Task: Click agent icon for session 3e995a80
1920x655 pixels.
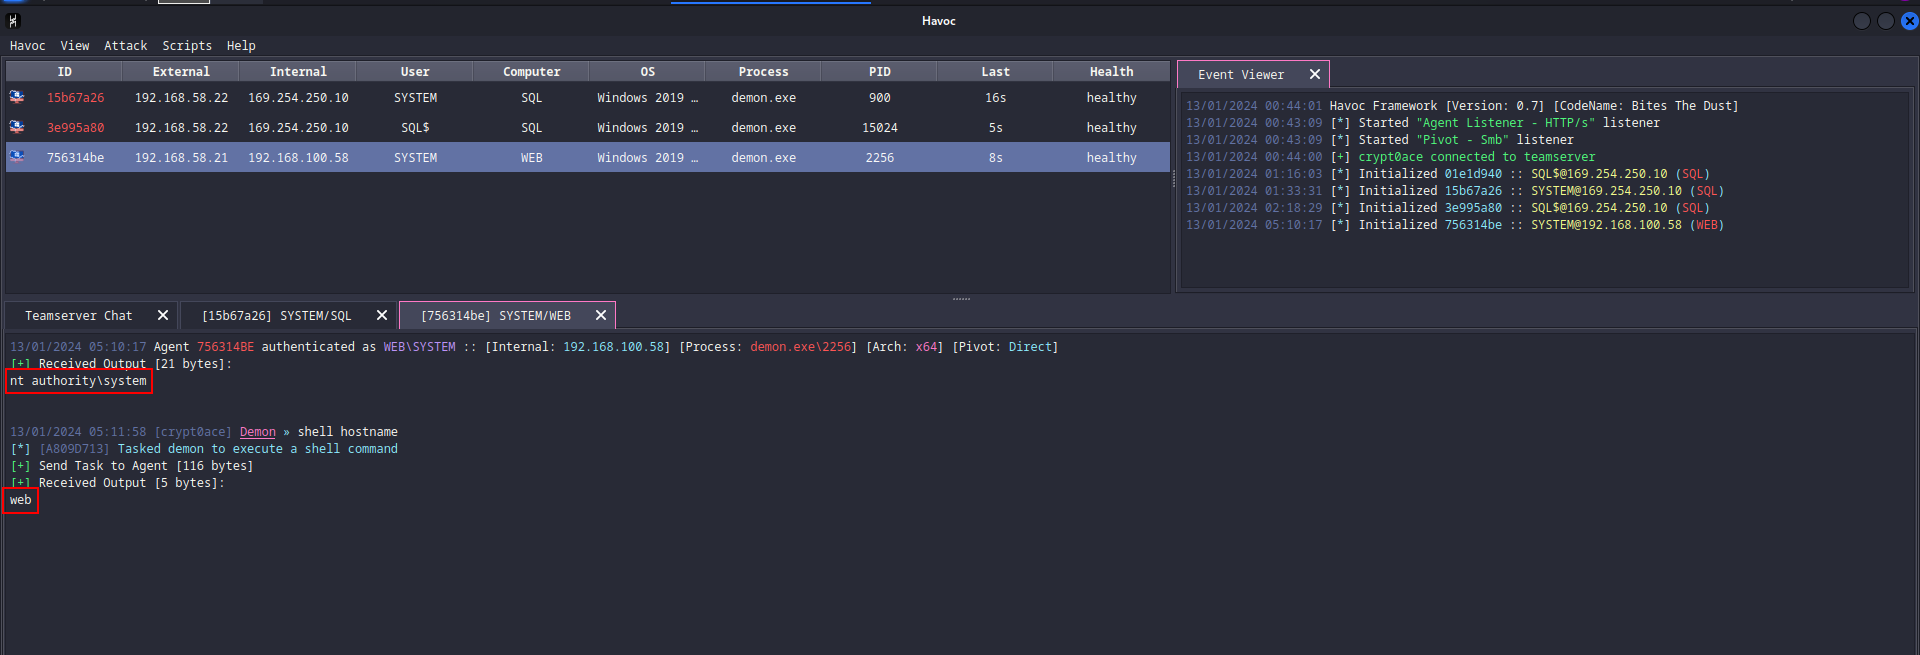Action: click(x=17, y=127)
